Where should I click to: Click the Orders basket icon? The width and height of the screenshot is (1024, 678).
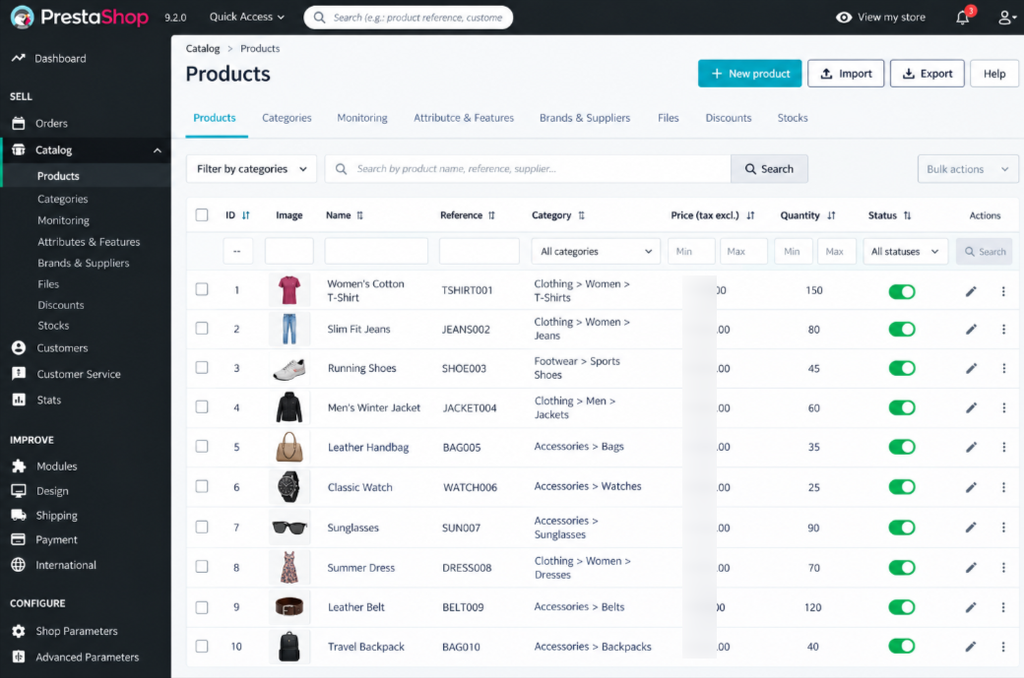[19, 123]
